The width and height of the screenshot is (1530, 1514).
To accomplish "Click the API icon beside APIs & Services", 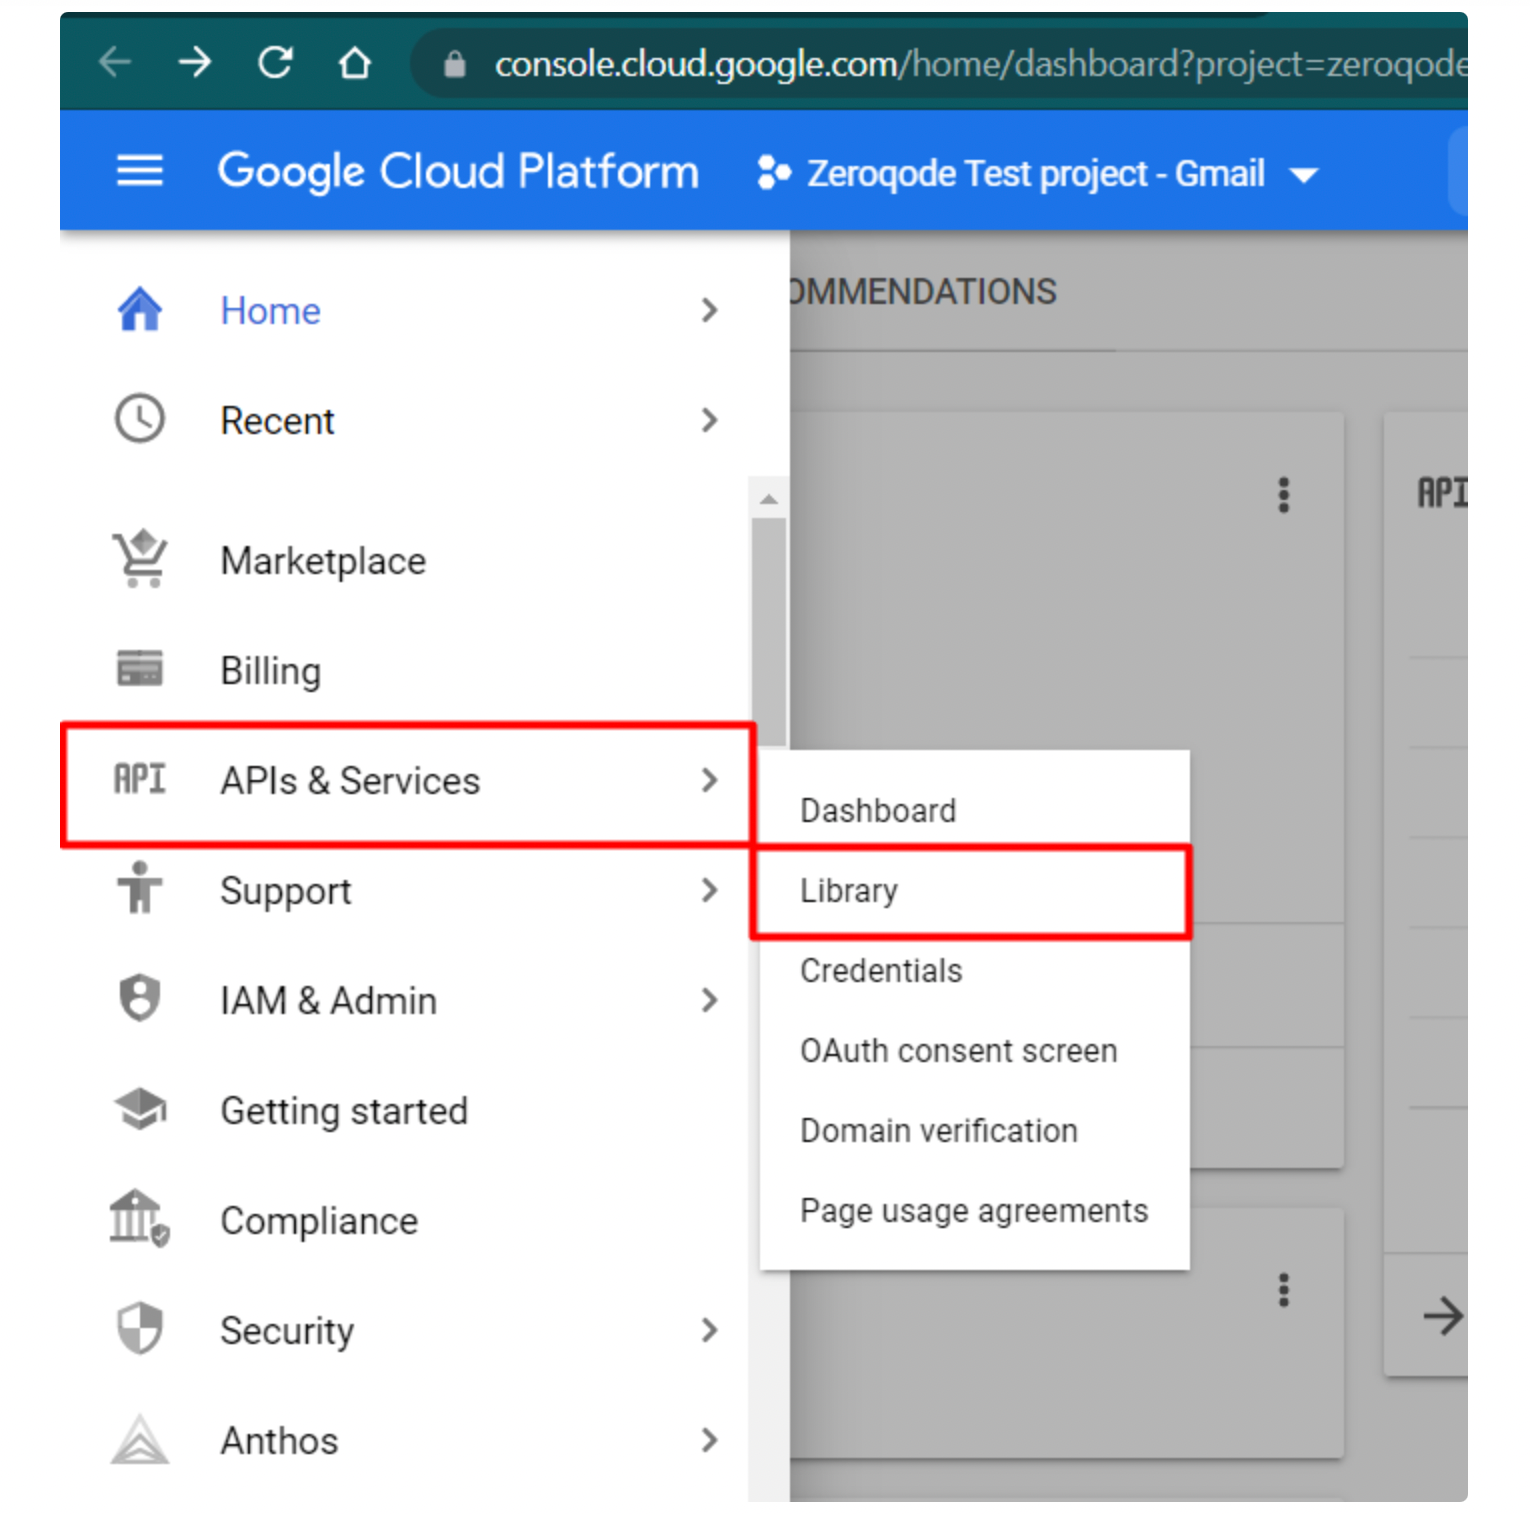I will [x=140, y=779].
